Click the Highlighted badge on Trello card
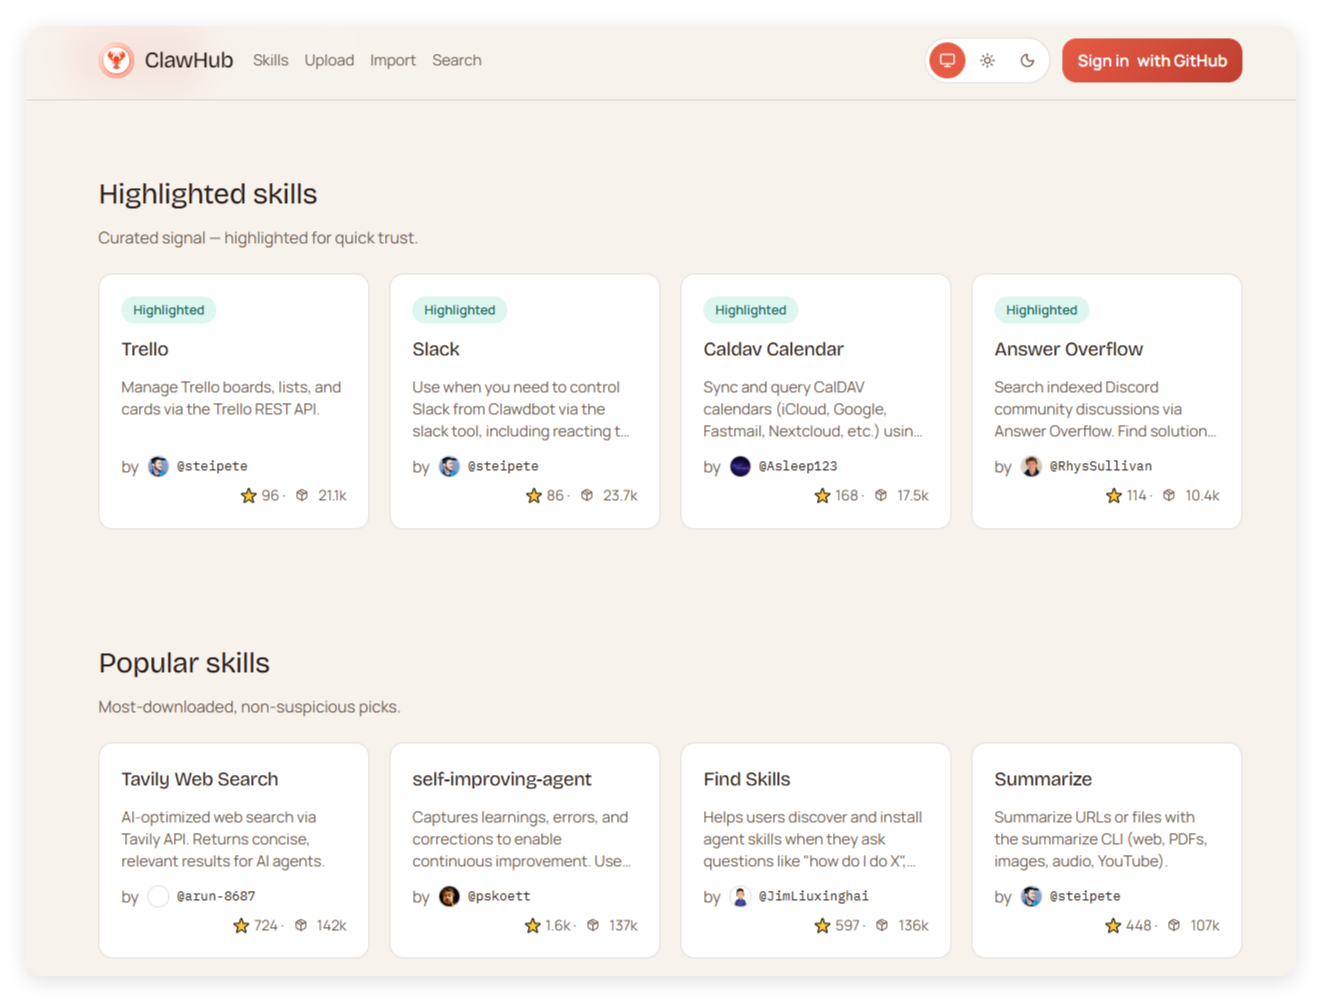 click(168, 310)
